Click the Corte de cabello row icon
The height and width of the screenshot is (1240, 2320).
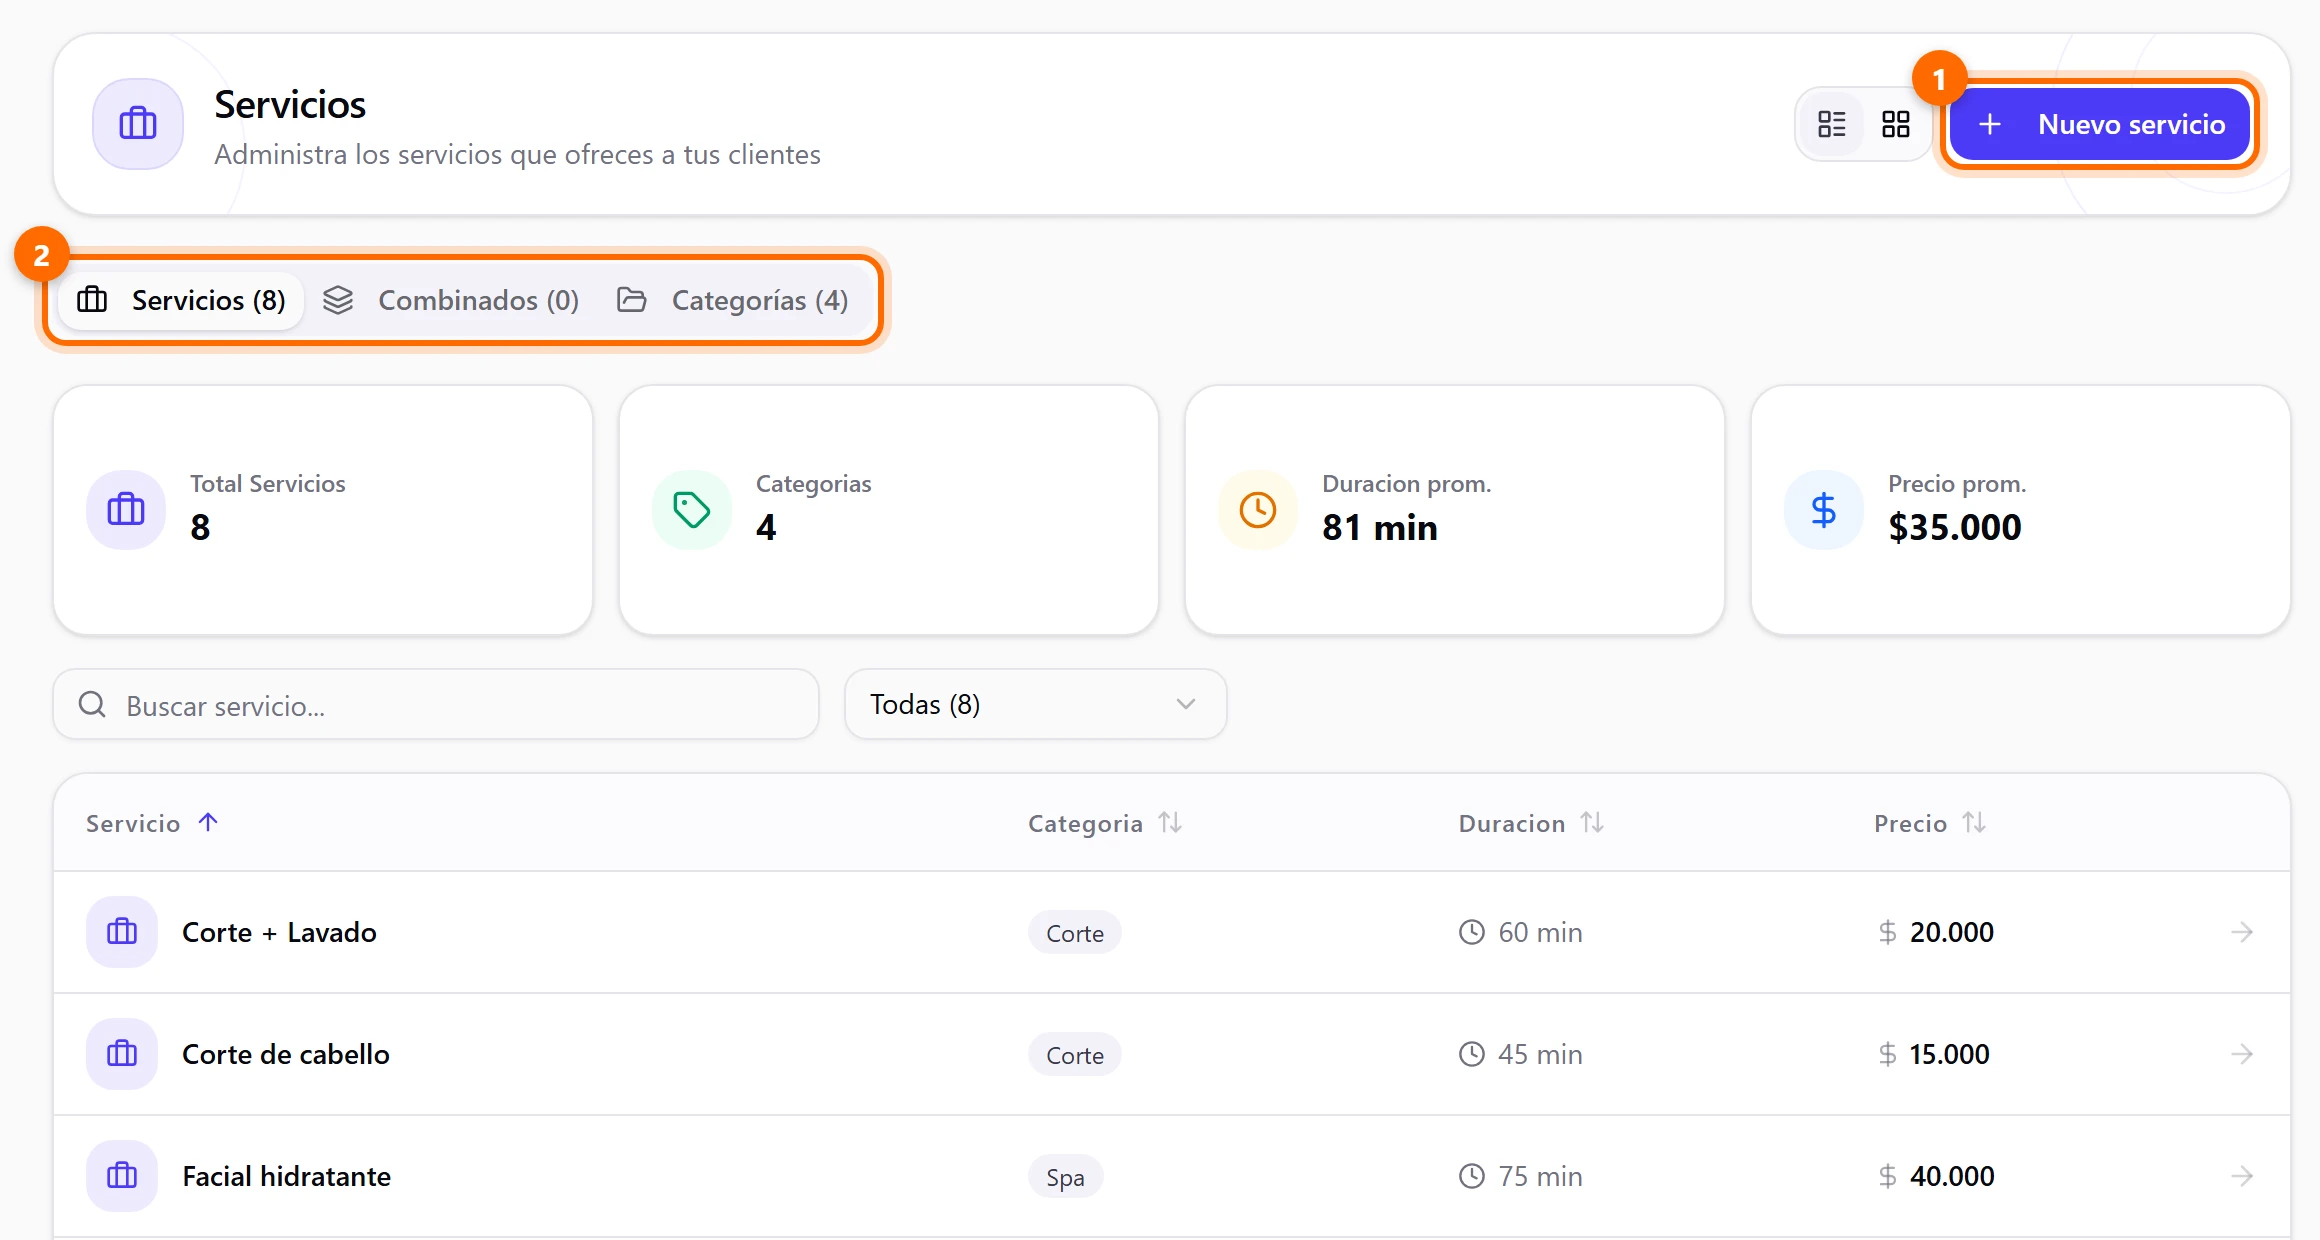pos(122,1054)
